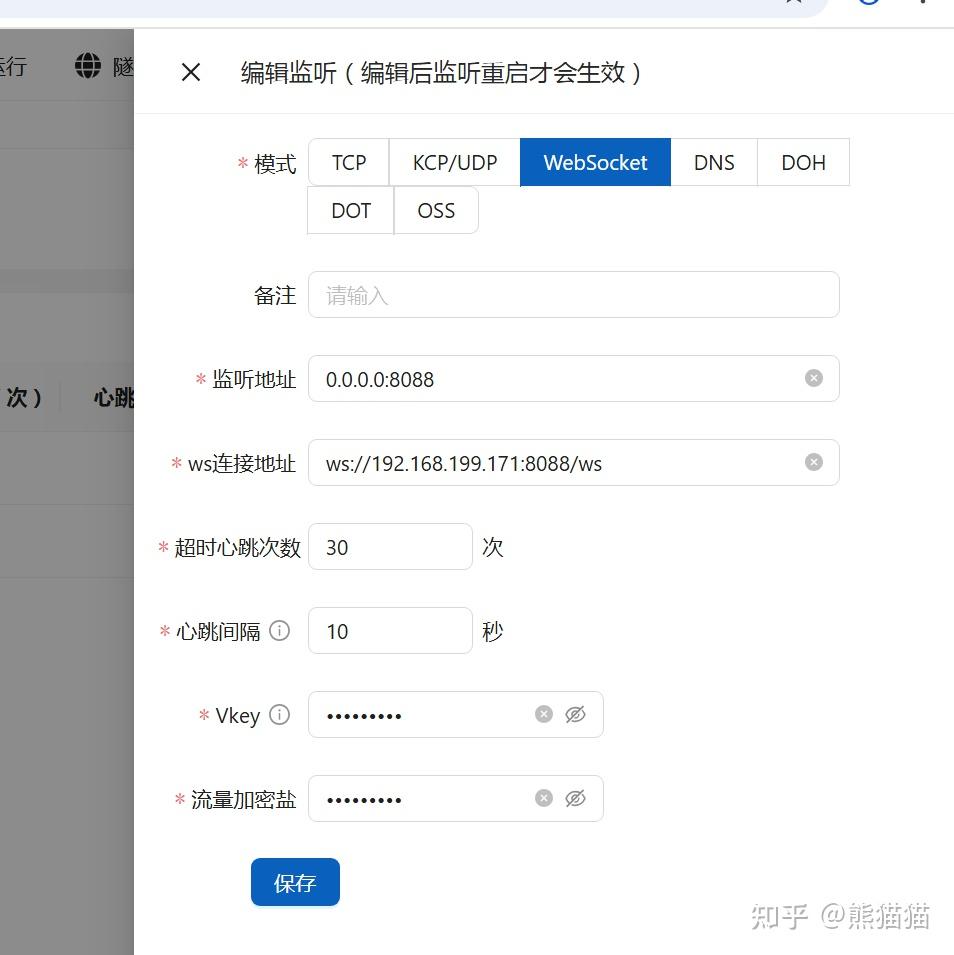This screenshot has width=954, height=955.
Task: Click the bookmark star in the browser toolbar
Action: [x=793, y=5]
